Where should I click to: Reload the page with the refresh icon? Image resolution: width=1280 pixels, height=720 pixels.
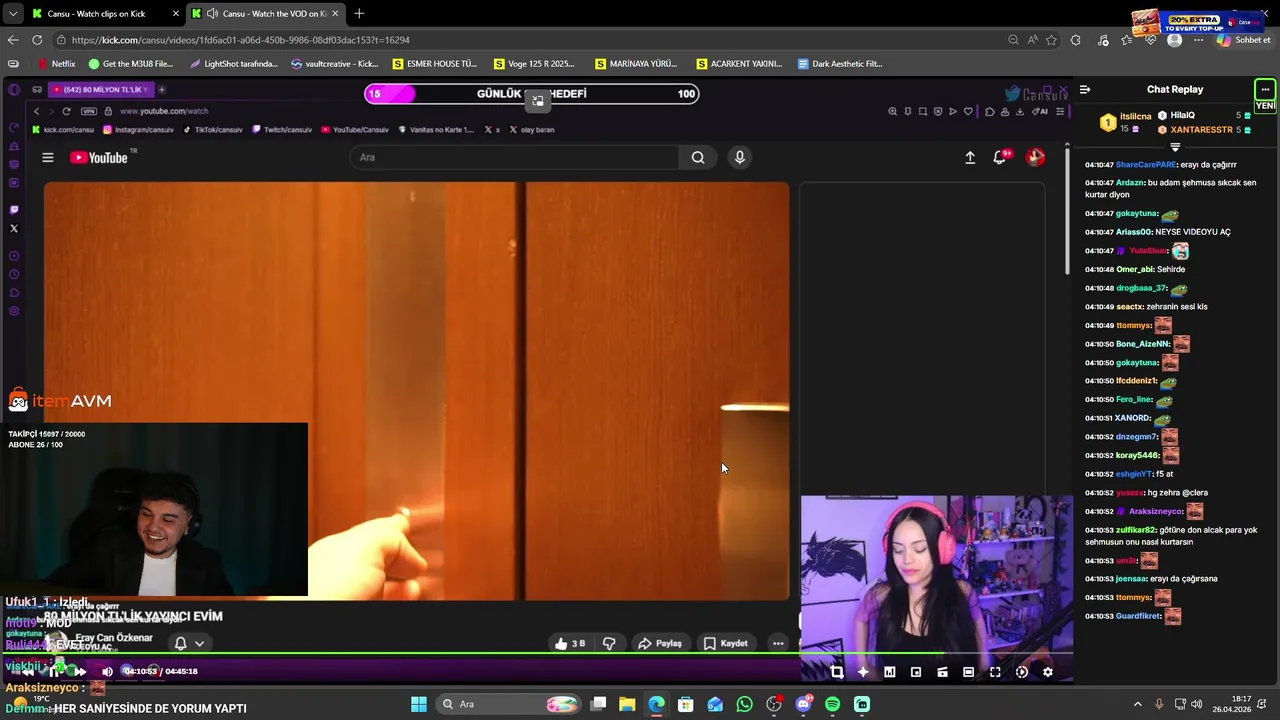(37, 40)
